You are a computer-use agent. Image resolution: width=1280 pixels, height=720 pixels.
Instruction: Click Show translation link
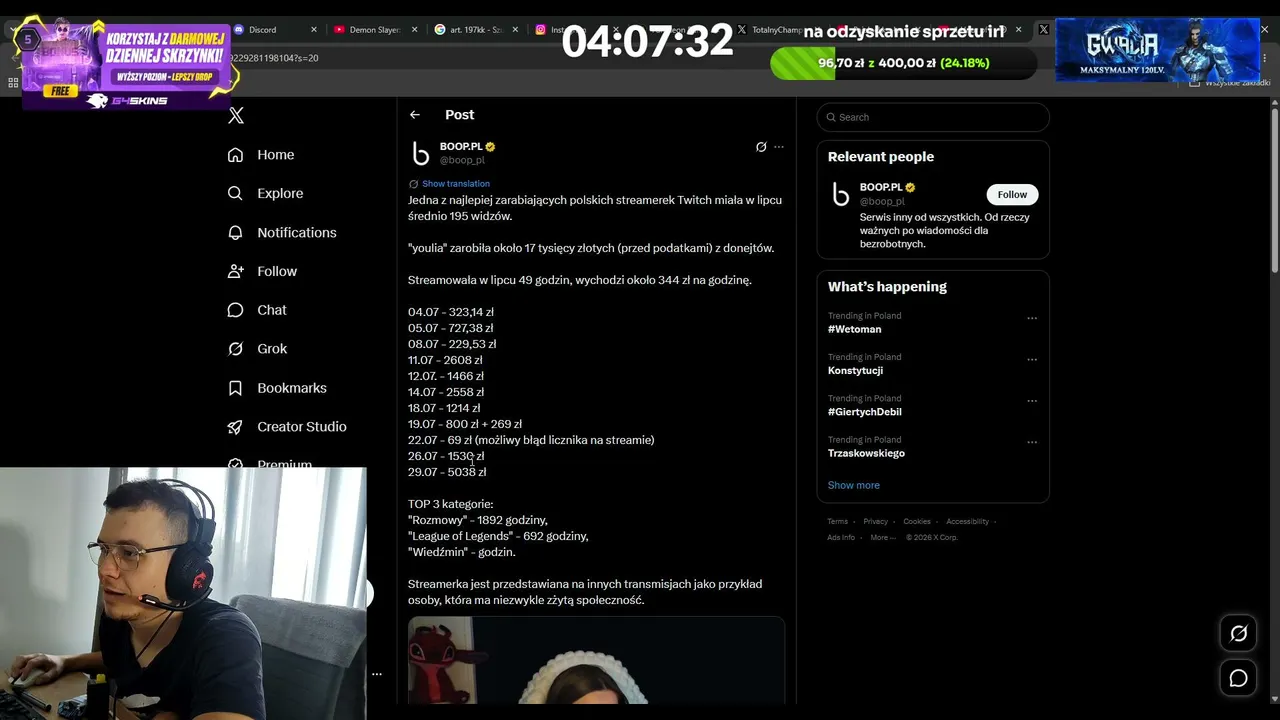[x=456, y=184]
